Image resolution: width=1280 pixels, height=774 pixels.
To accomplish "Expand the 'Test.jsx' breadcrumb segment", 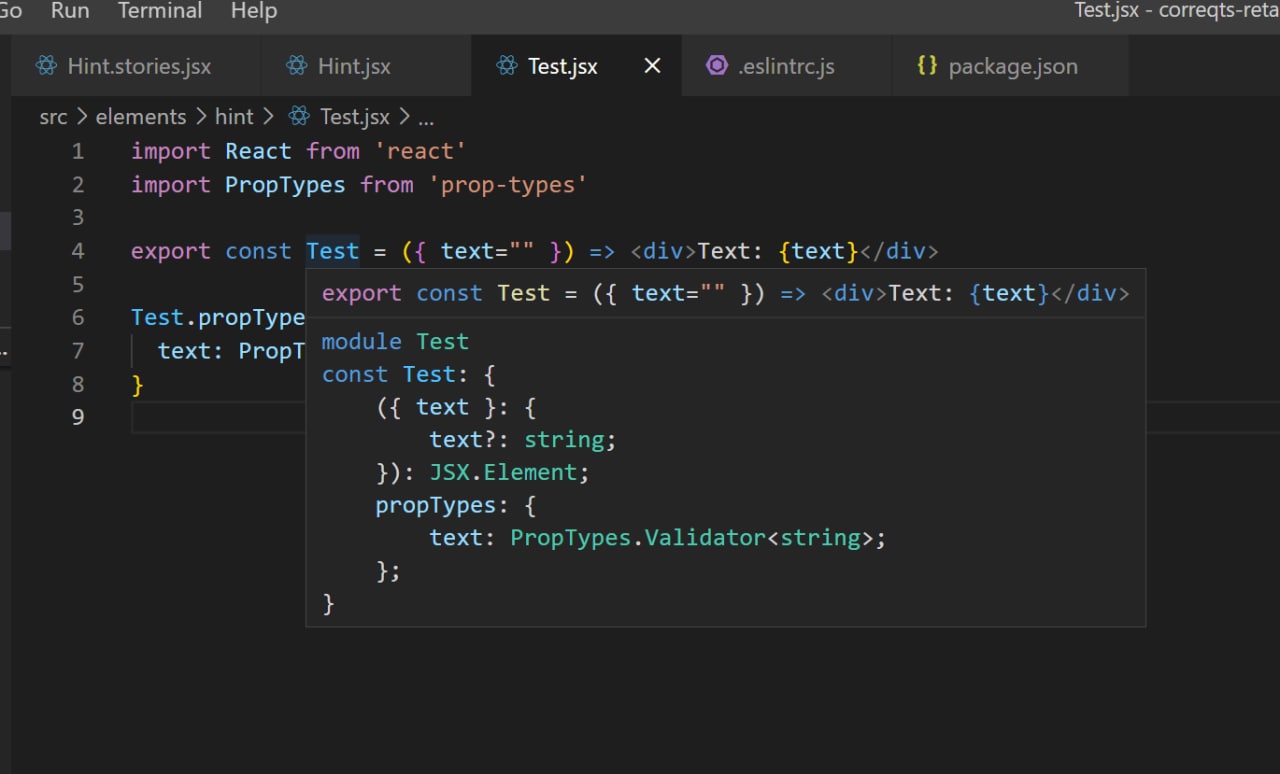I will click(x=355, y=117).
